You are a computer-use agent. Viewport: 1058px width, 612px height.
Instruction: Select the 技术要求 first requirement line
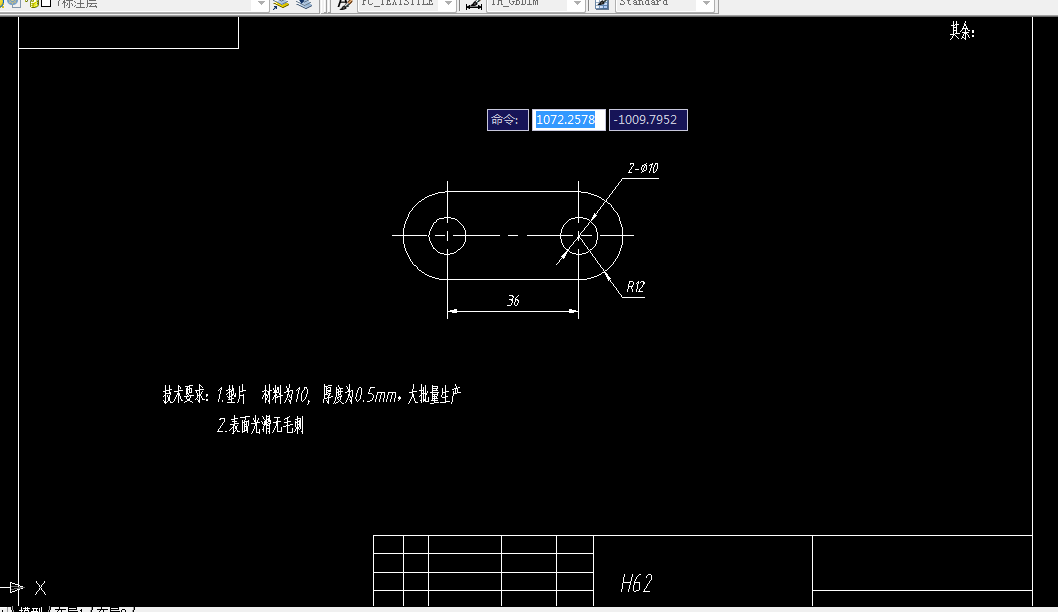coord(311,395)
